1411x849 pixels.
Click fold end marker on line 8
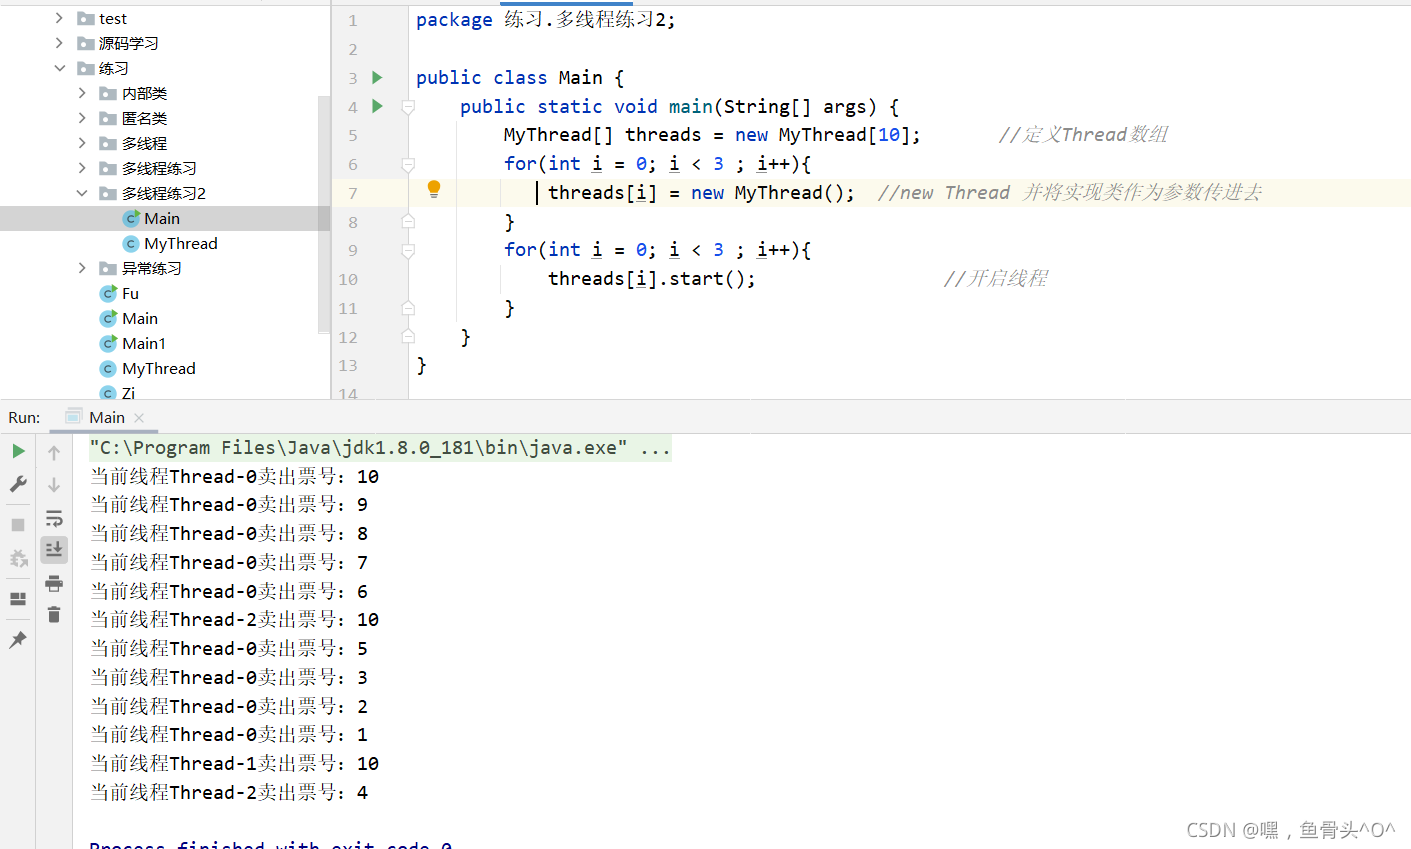(x=408, y=221)
